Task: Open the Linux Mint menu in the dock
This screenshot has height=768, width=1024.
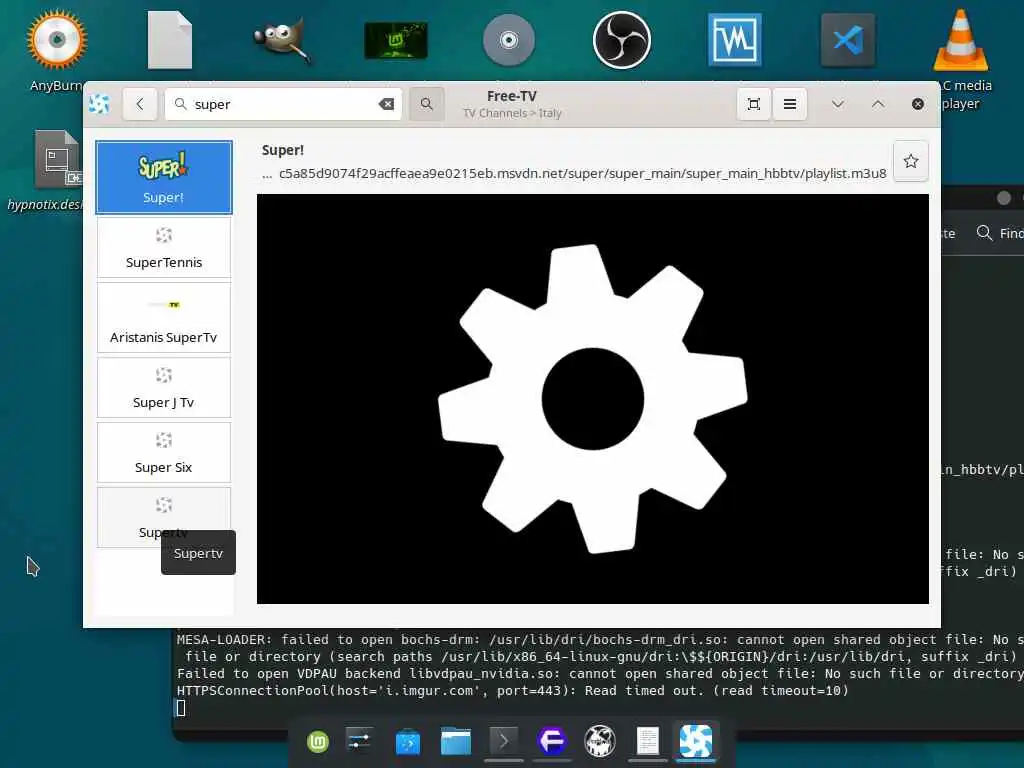Action: [318, 741]
